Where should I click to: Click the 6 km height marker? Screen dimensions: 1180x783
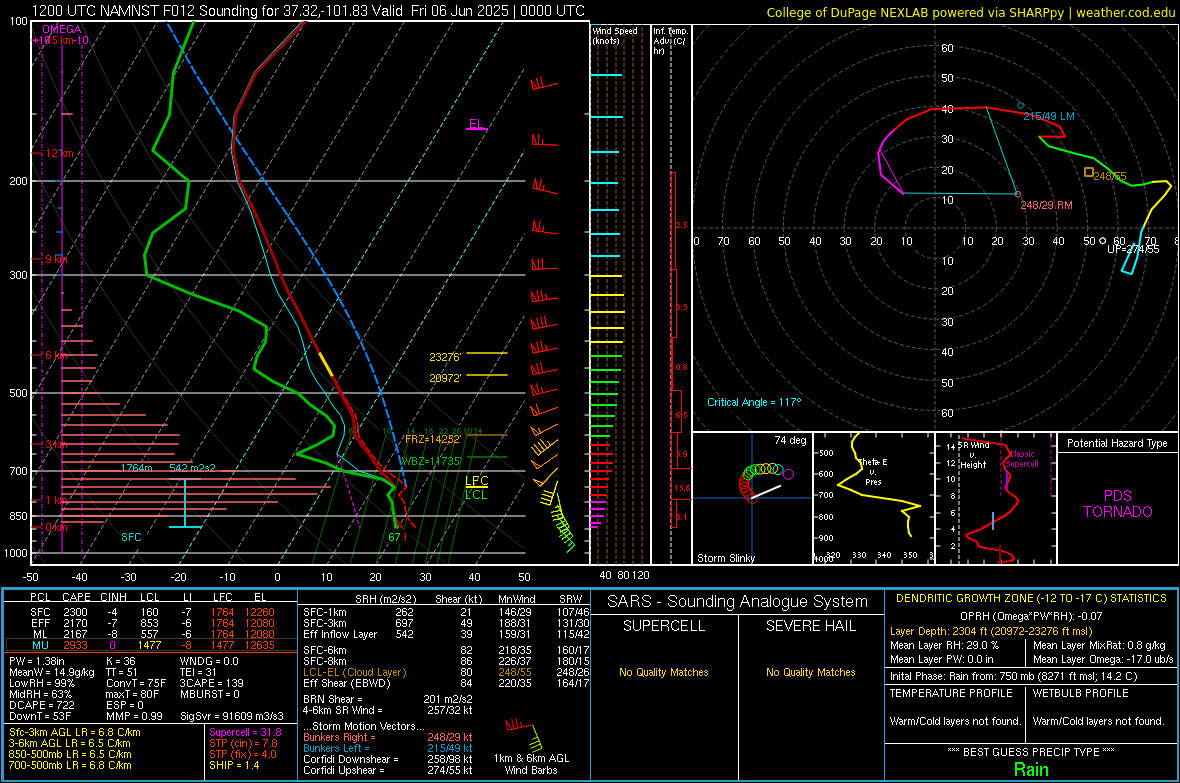pos(56,355)
